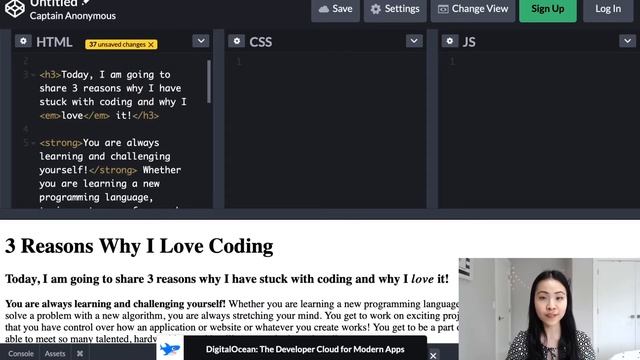Open JS editor settings gear
The width and height of the screenshot is (640, 360).
[x=450, y=41]
